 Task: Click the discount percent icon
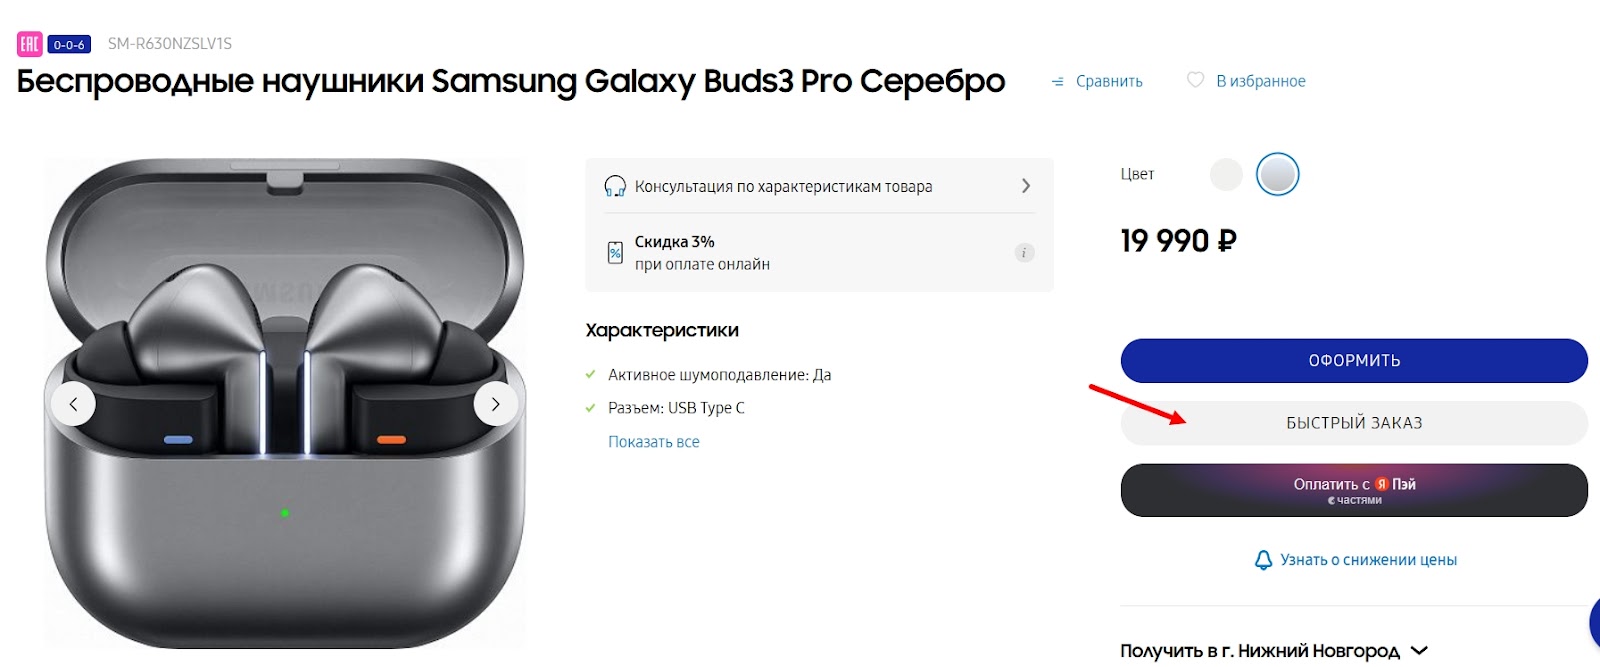pos(616,253)
